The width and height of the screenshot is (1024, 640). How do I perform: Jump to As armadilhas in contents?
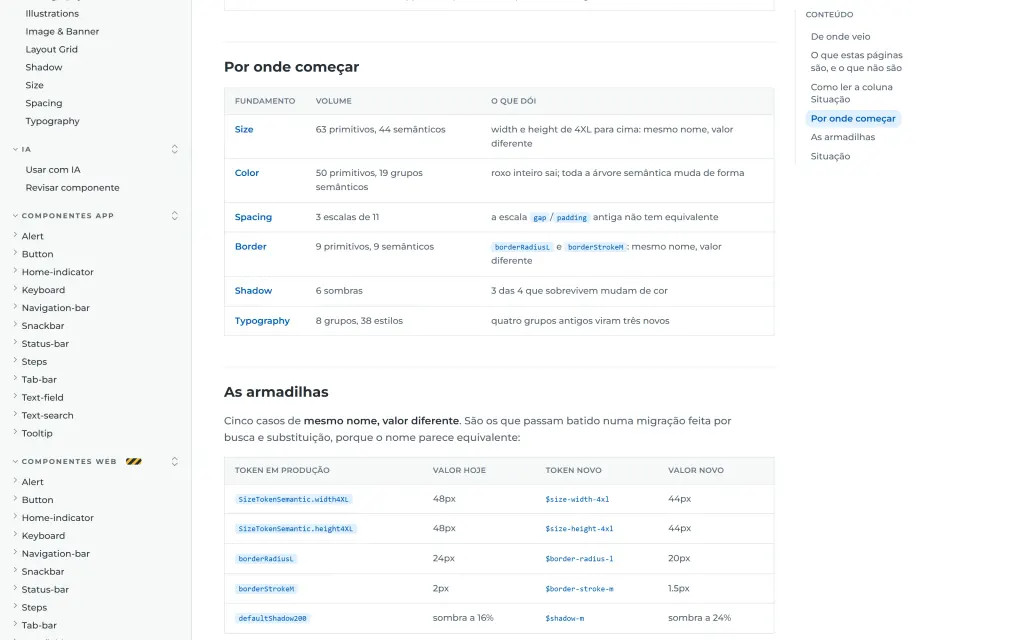coord(842,137)
